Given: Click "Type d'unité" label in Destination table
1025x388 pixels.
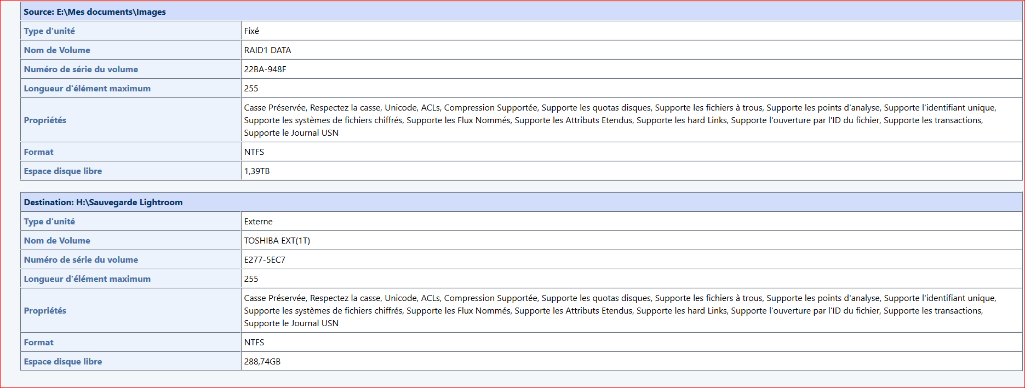Looking at the screenshot, I should 50,221.
